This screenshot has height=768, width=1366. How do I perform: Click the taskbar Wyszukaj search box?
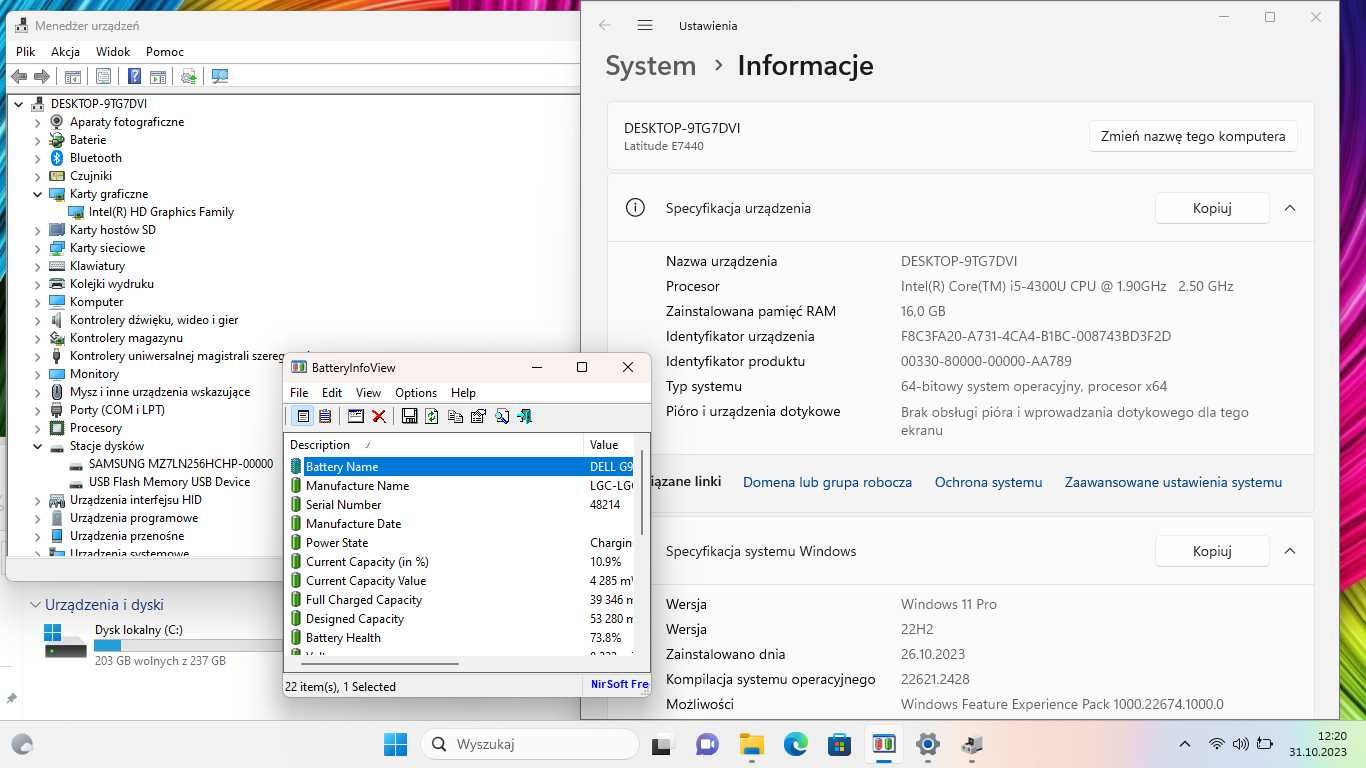point(530,744)
